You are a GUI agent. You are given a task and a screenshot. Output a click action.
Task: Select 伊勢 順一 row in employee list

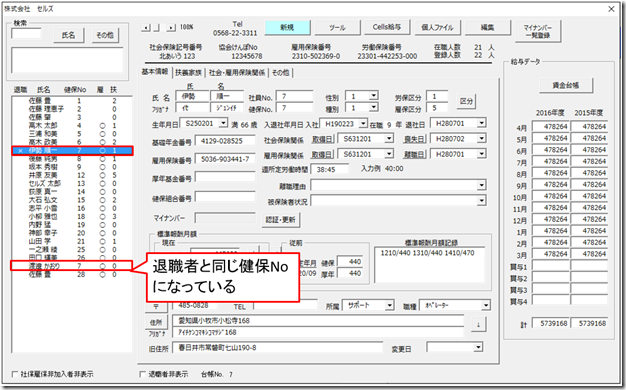(x=72, y=150)
